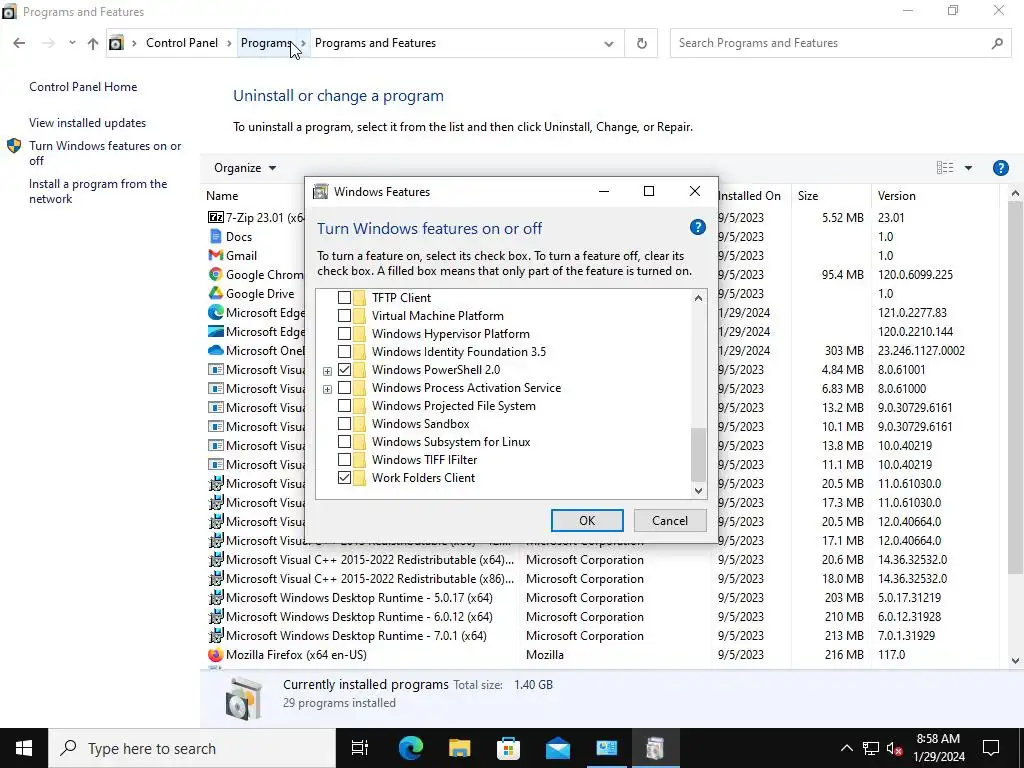This screenshot has width=1024, height=768.
Task: Click the taskbar search box
Action: (192, 748)
